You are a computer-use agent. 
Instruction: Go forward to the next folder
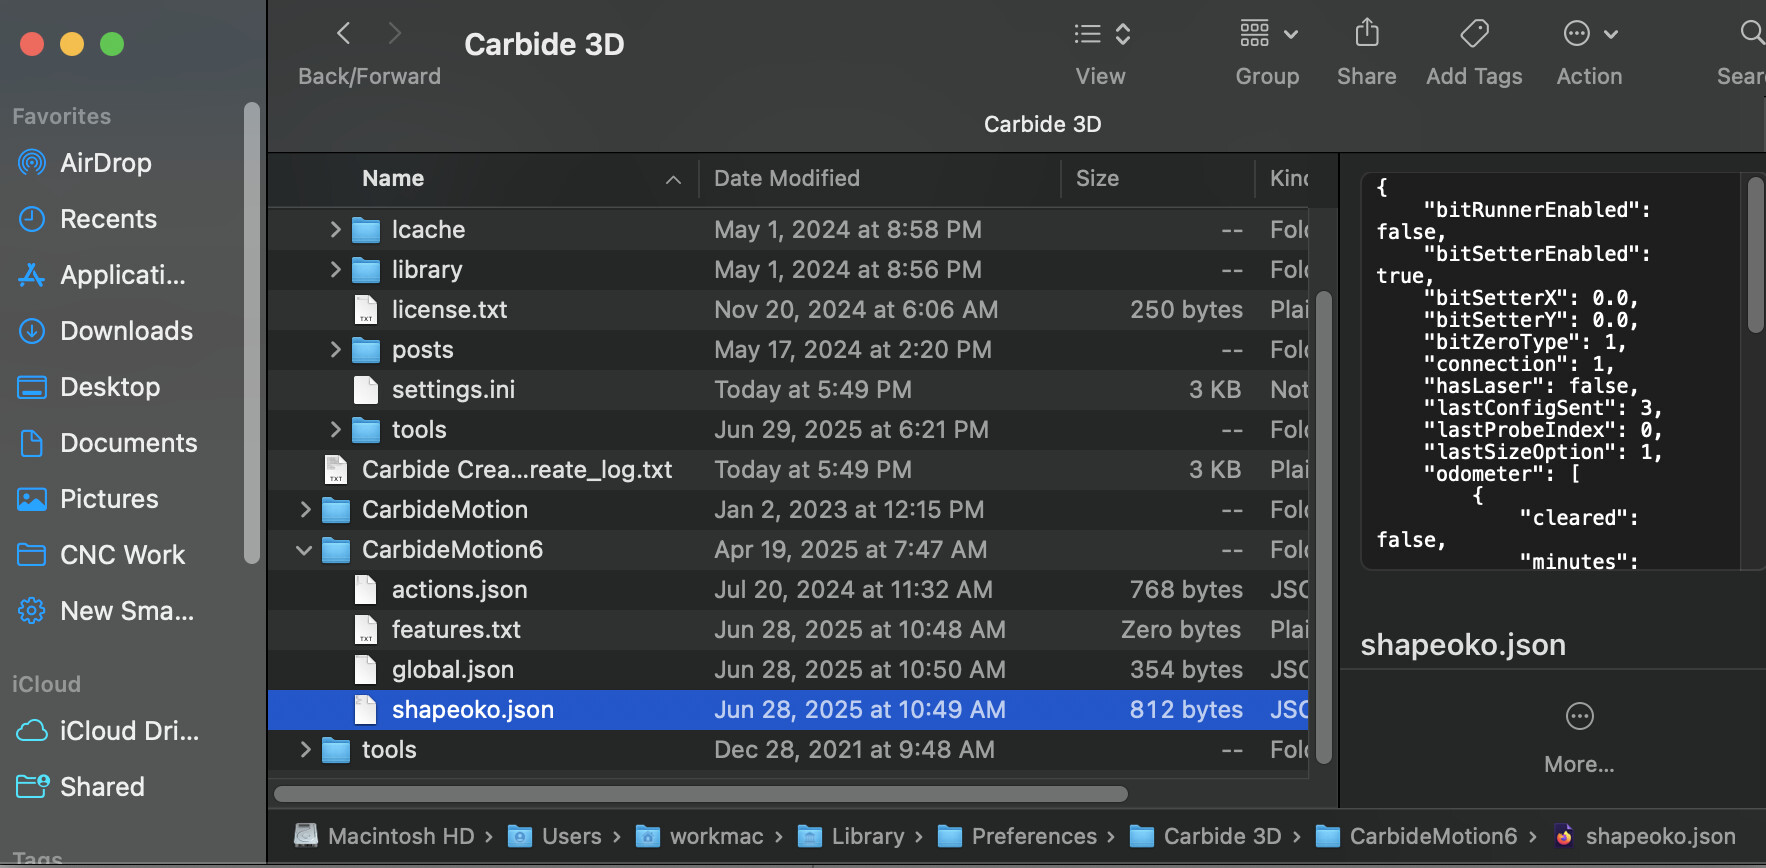pos(395,34)
